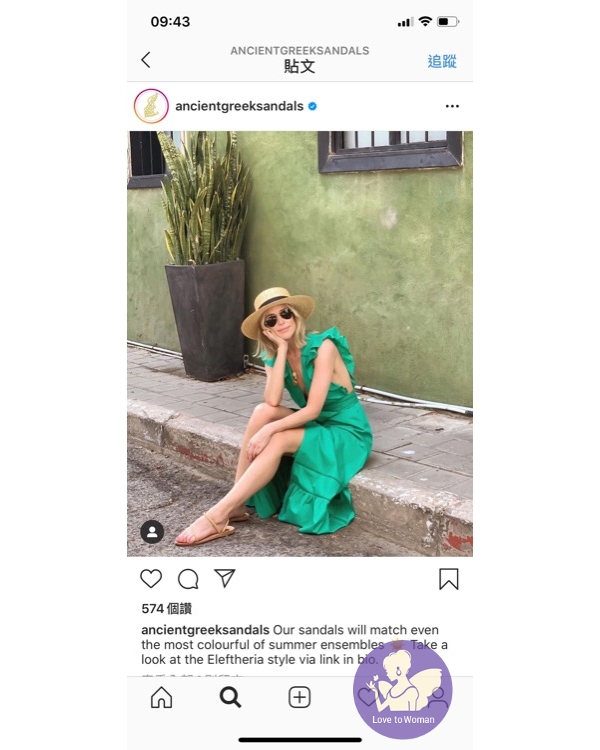
Task: Like the post with heart icon
Action: click(x=151, y=579)
